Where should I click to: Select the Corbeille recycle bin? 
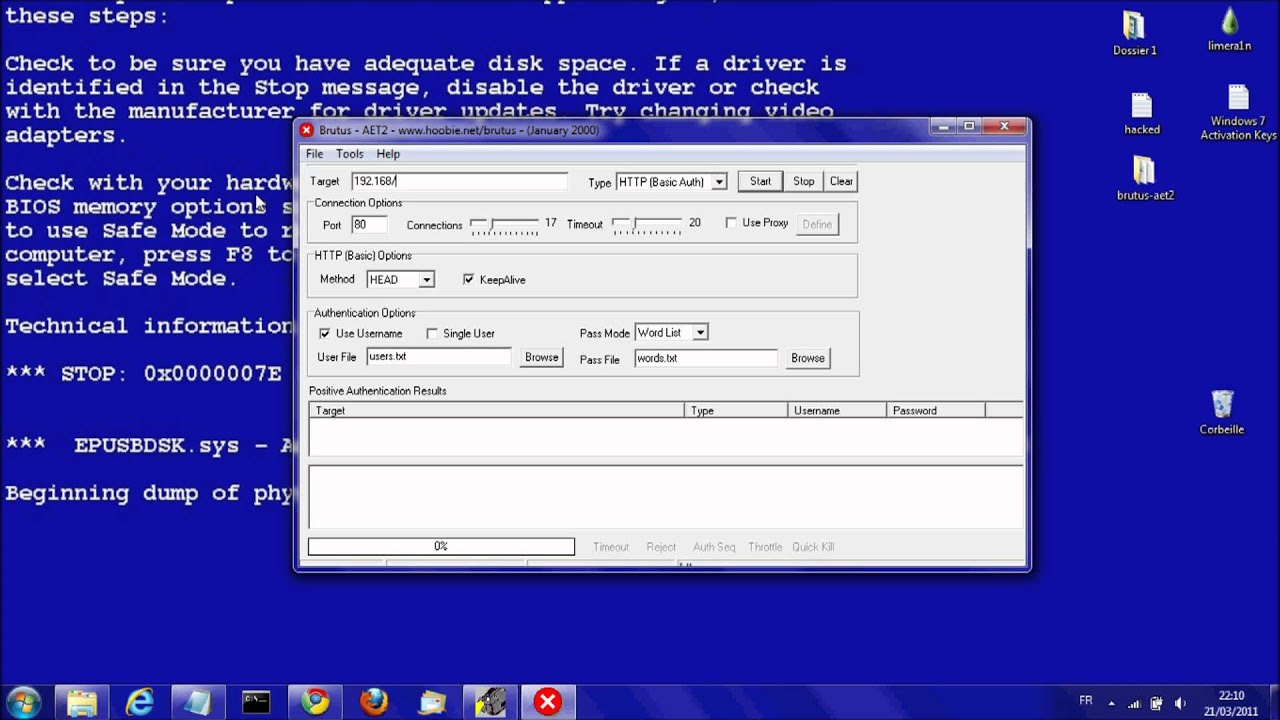[x=1222, y=413]
